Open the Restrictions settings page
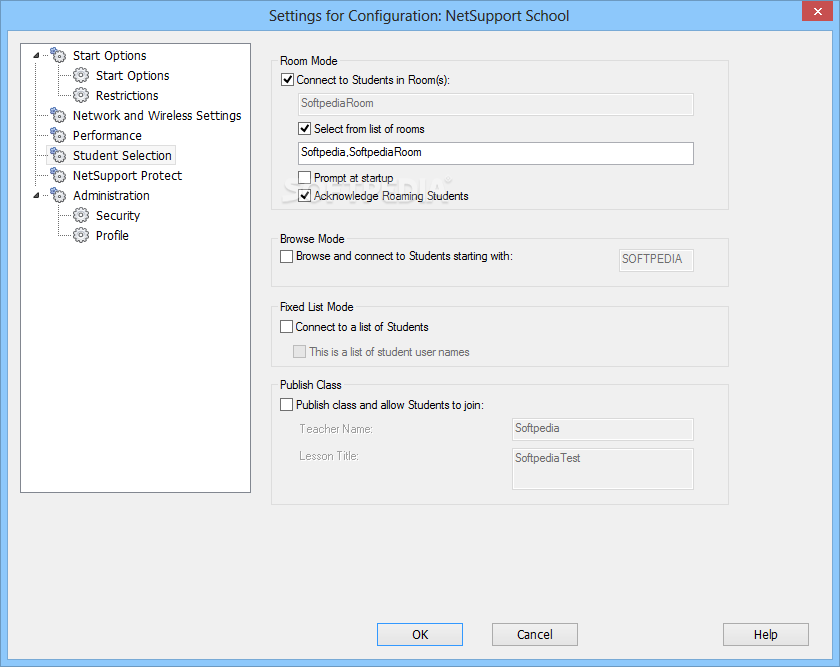 pos(127,95)
